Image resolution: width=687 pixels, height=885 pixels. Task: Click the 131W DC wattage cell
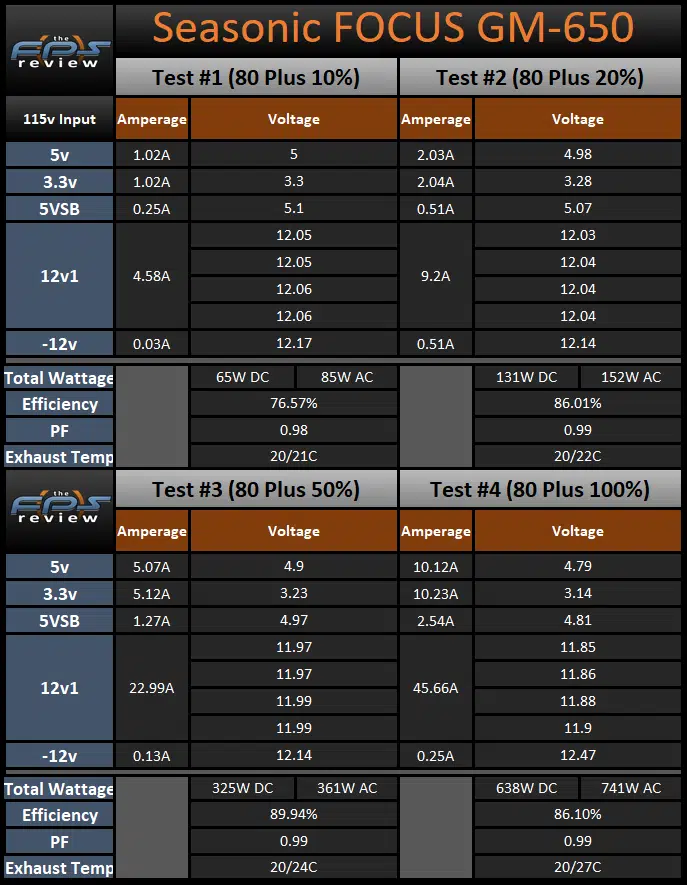(526, 377)
